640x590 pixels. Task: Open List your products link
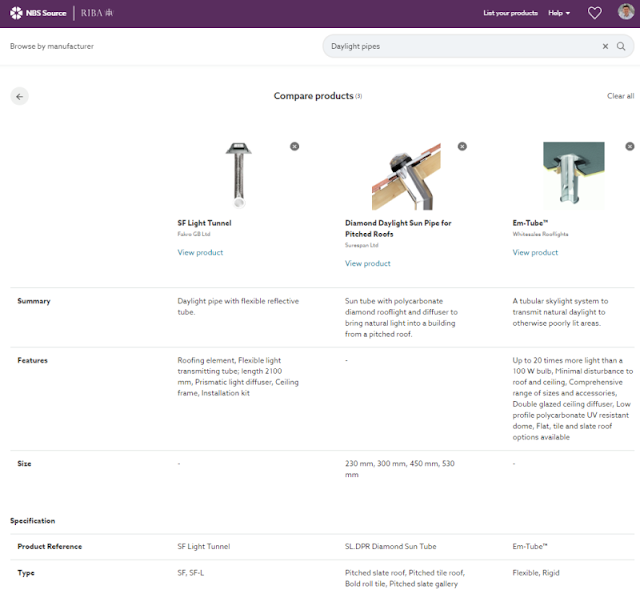[510, 13]
